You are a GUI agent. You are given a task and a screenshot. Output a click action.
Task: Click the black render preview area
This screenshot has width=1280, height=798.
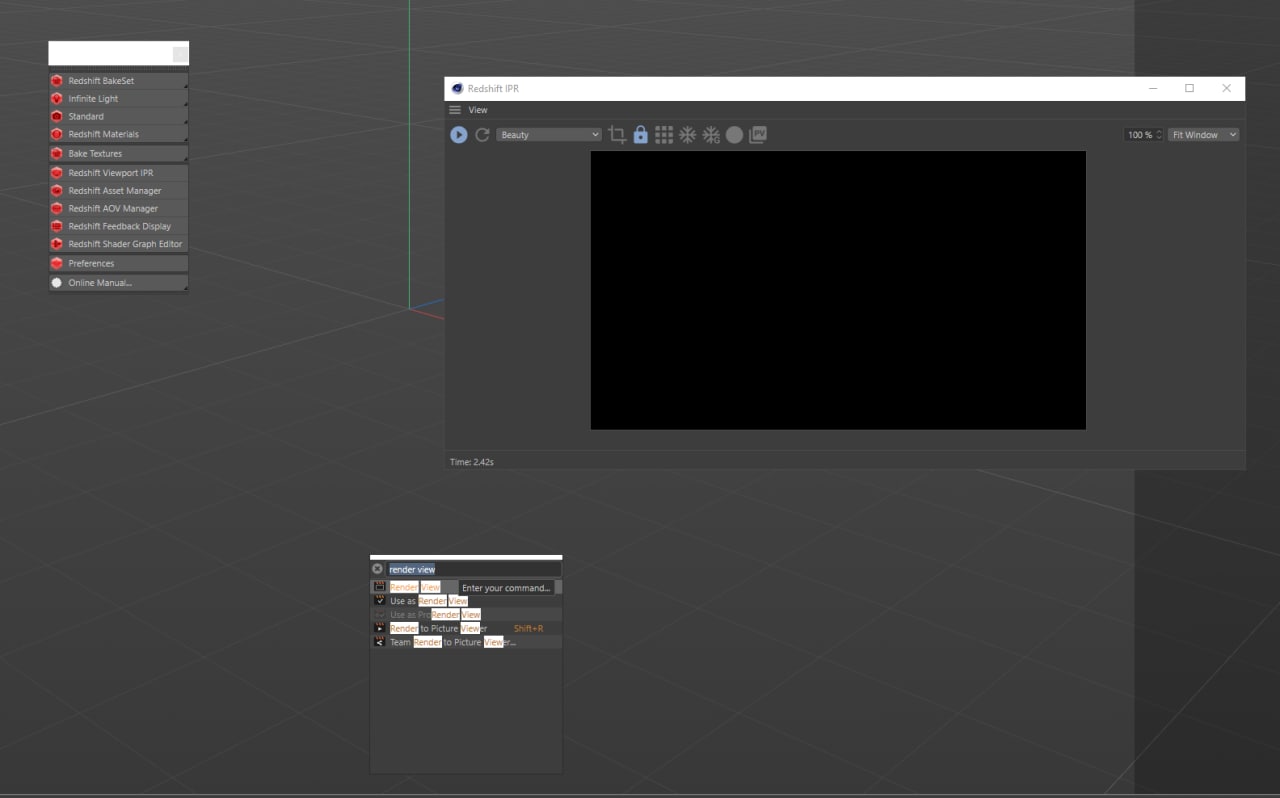point(838,291)
